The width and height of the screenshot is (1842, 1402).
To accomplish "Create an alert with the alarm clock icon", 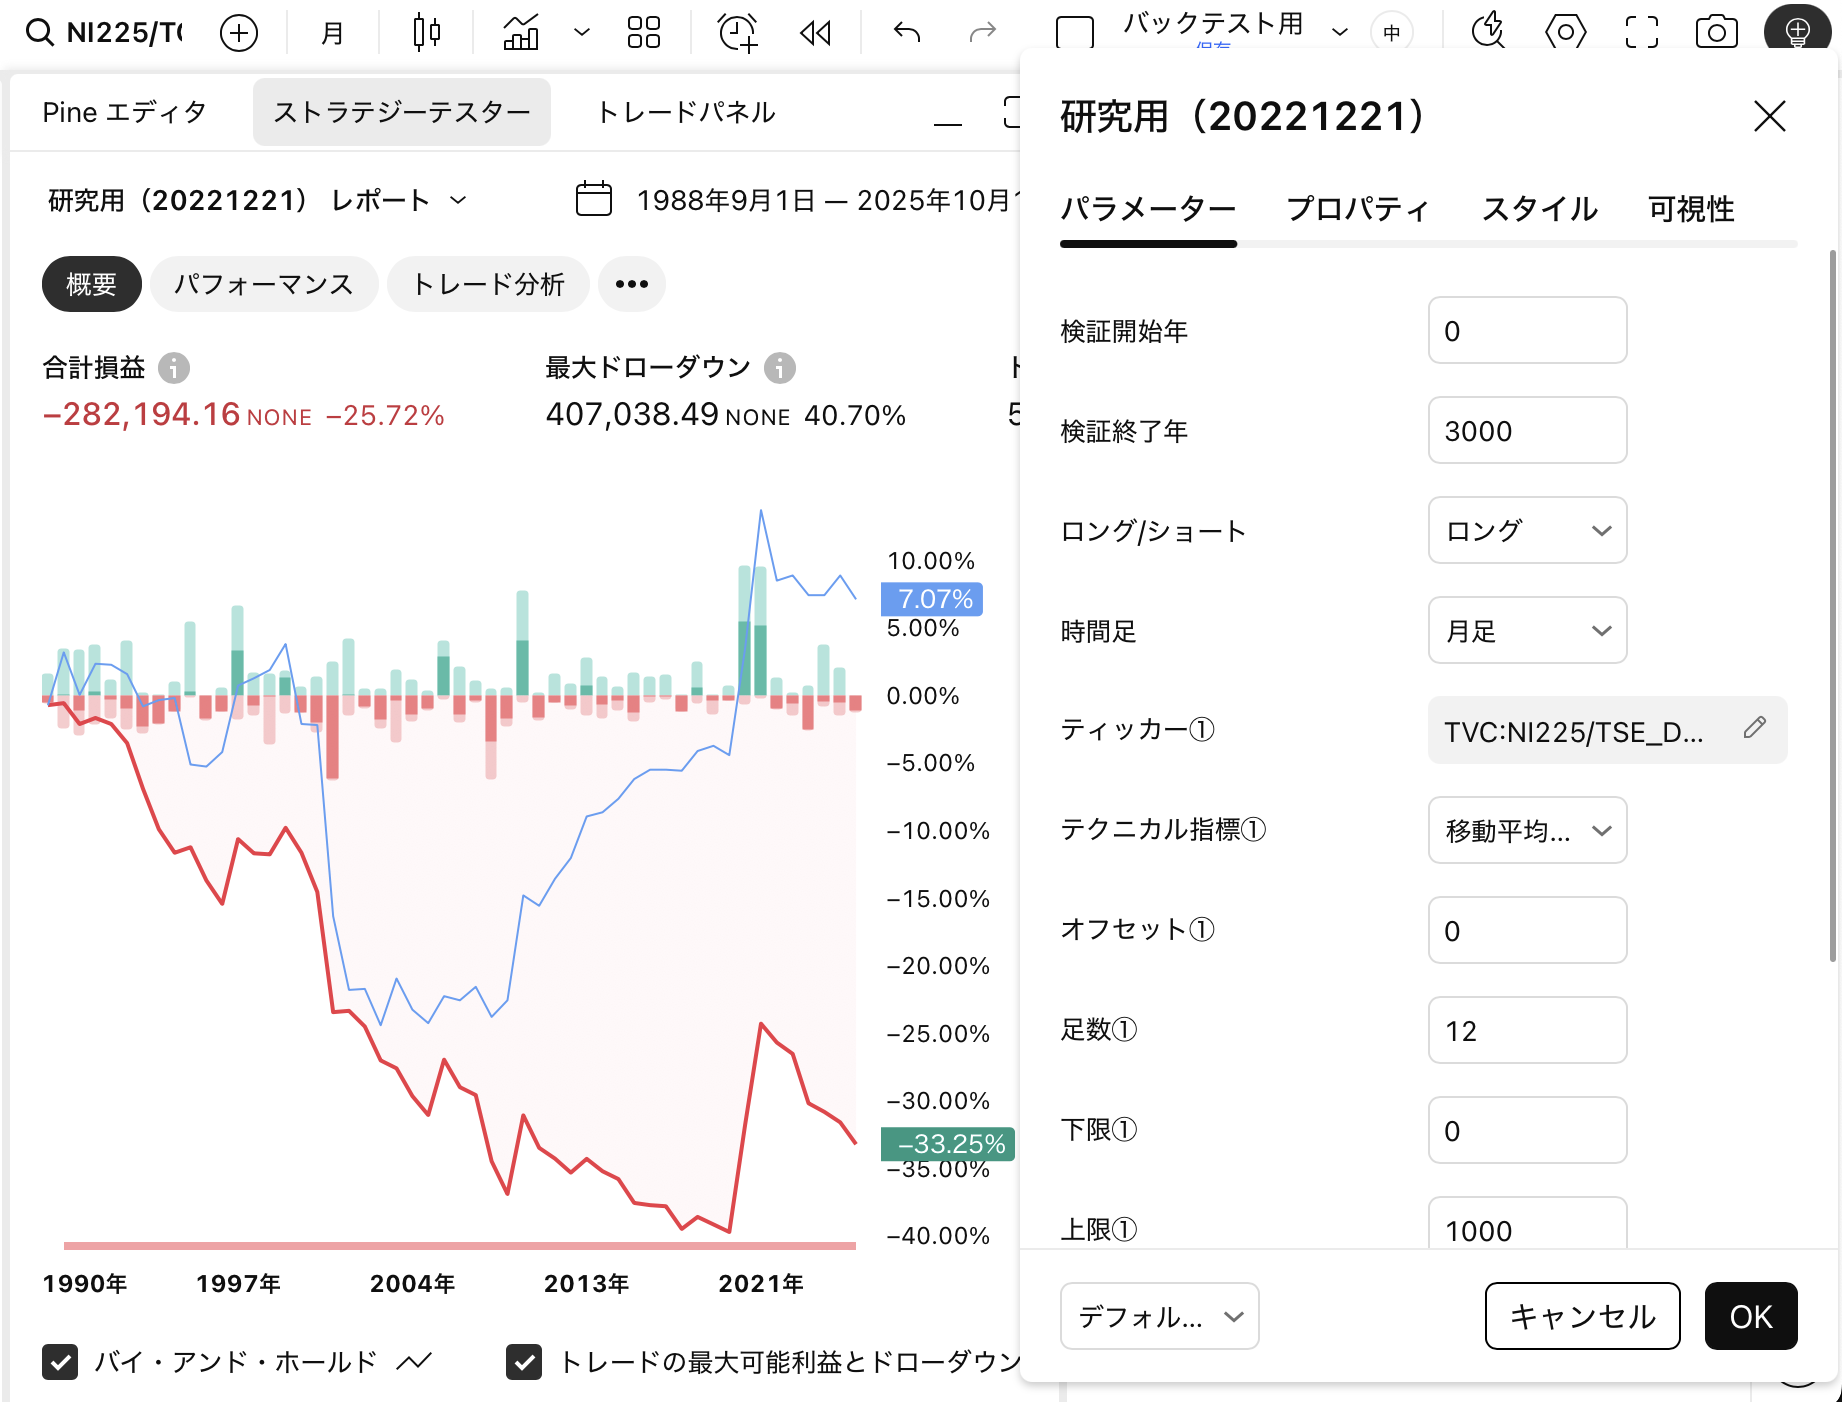I will (x=738, y=33).
